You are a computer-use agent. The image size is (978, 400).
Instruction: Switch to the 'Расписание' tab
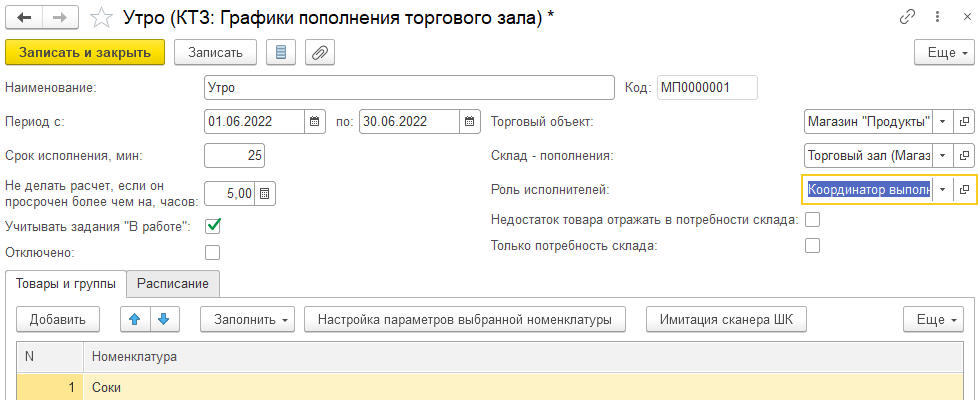point(173,284)
